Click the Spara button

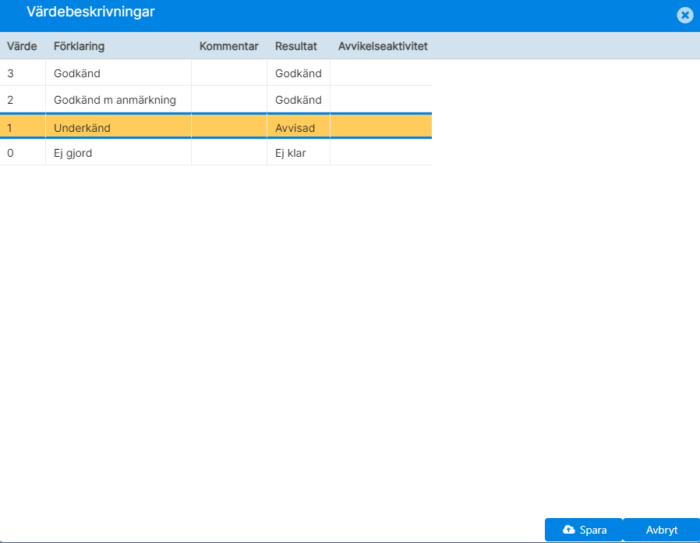click(x=583, y=530)
